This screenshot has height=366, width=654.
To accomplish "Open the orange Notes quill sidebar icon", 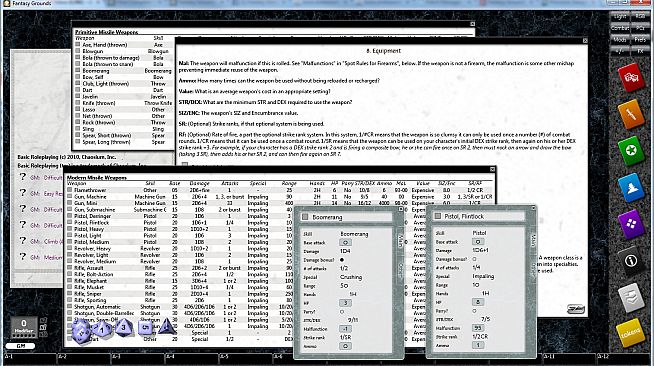I will click(631, 114).
